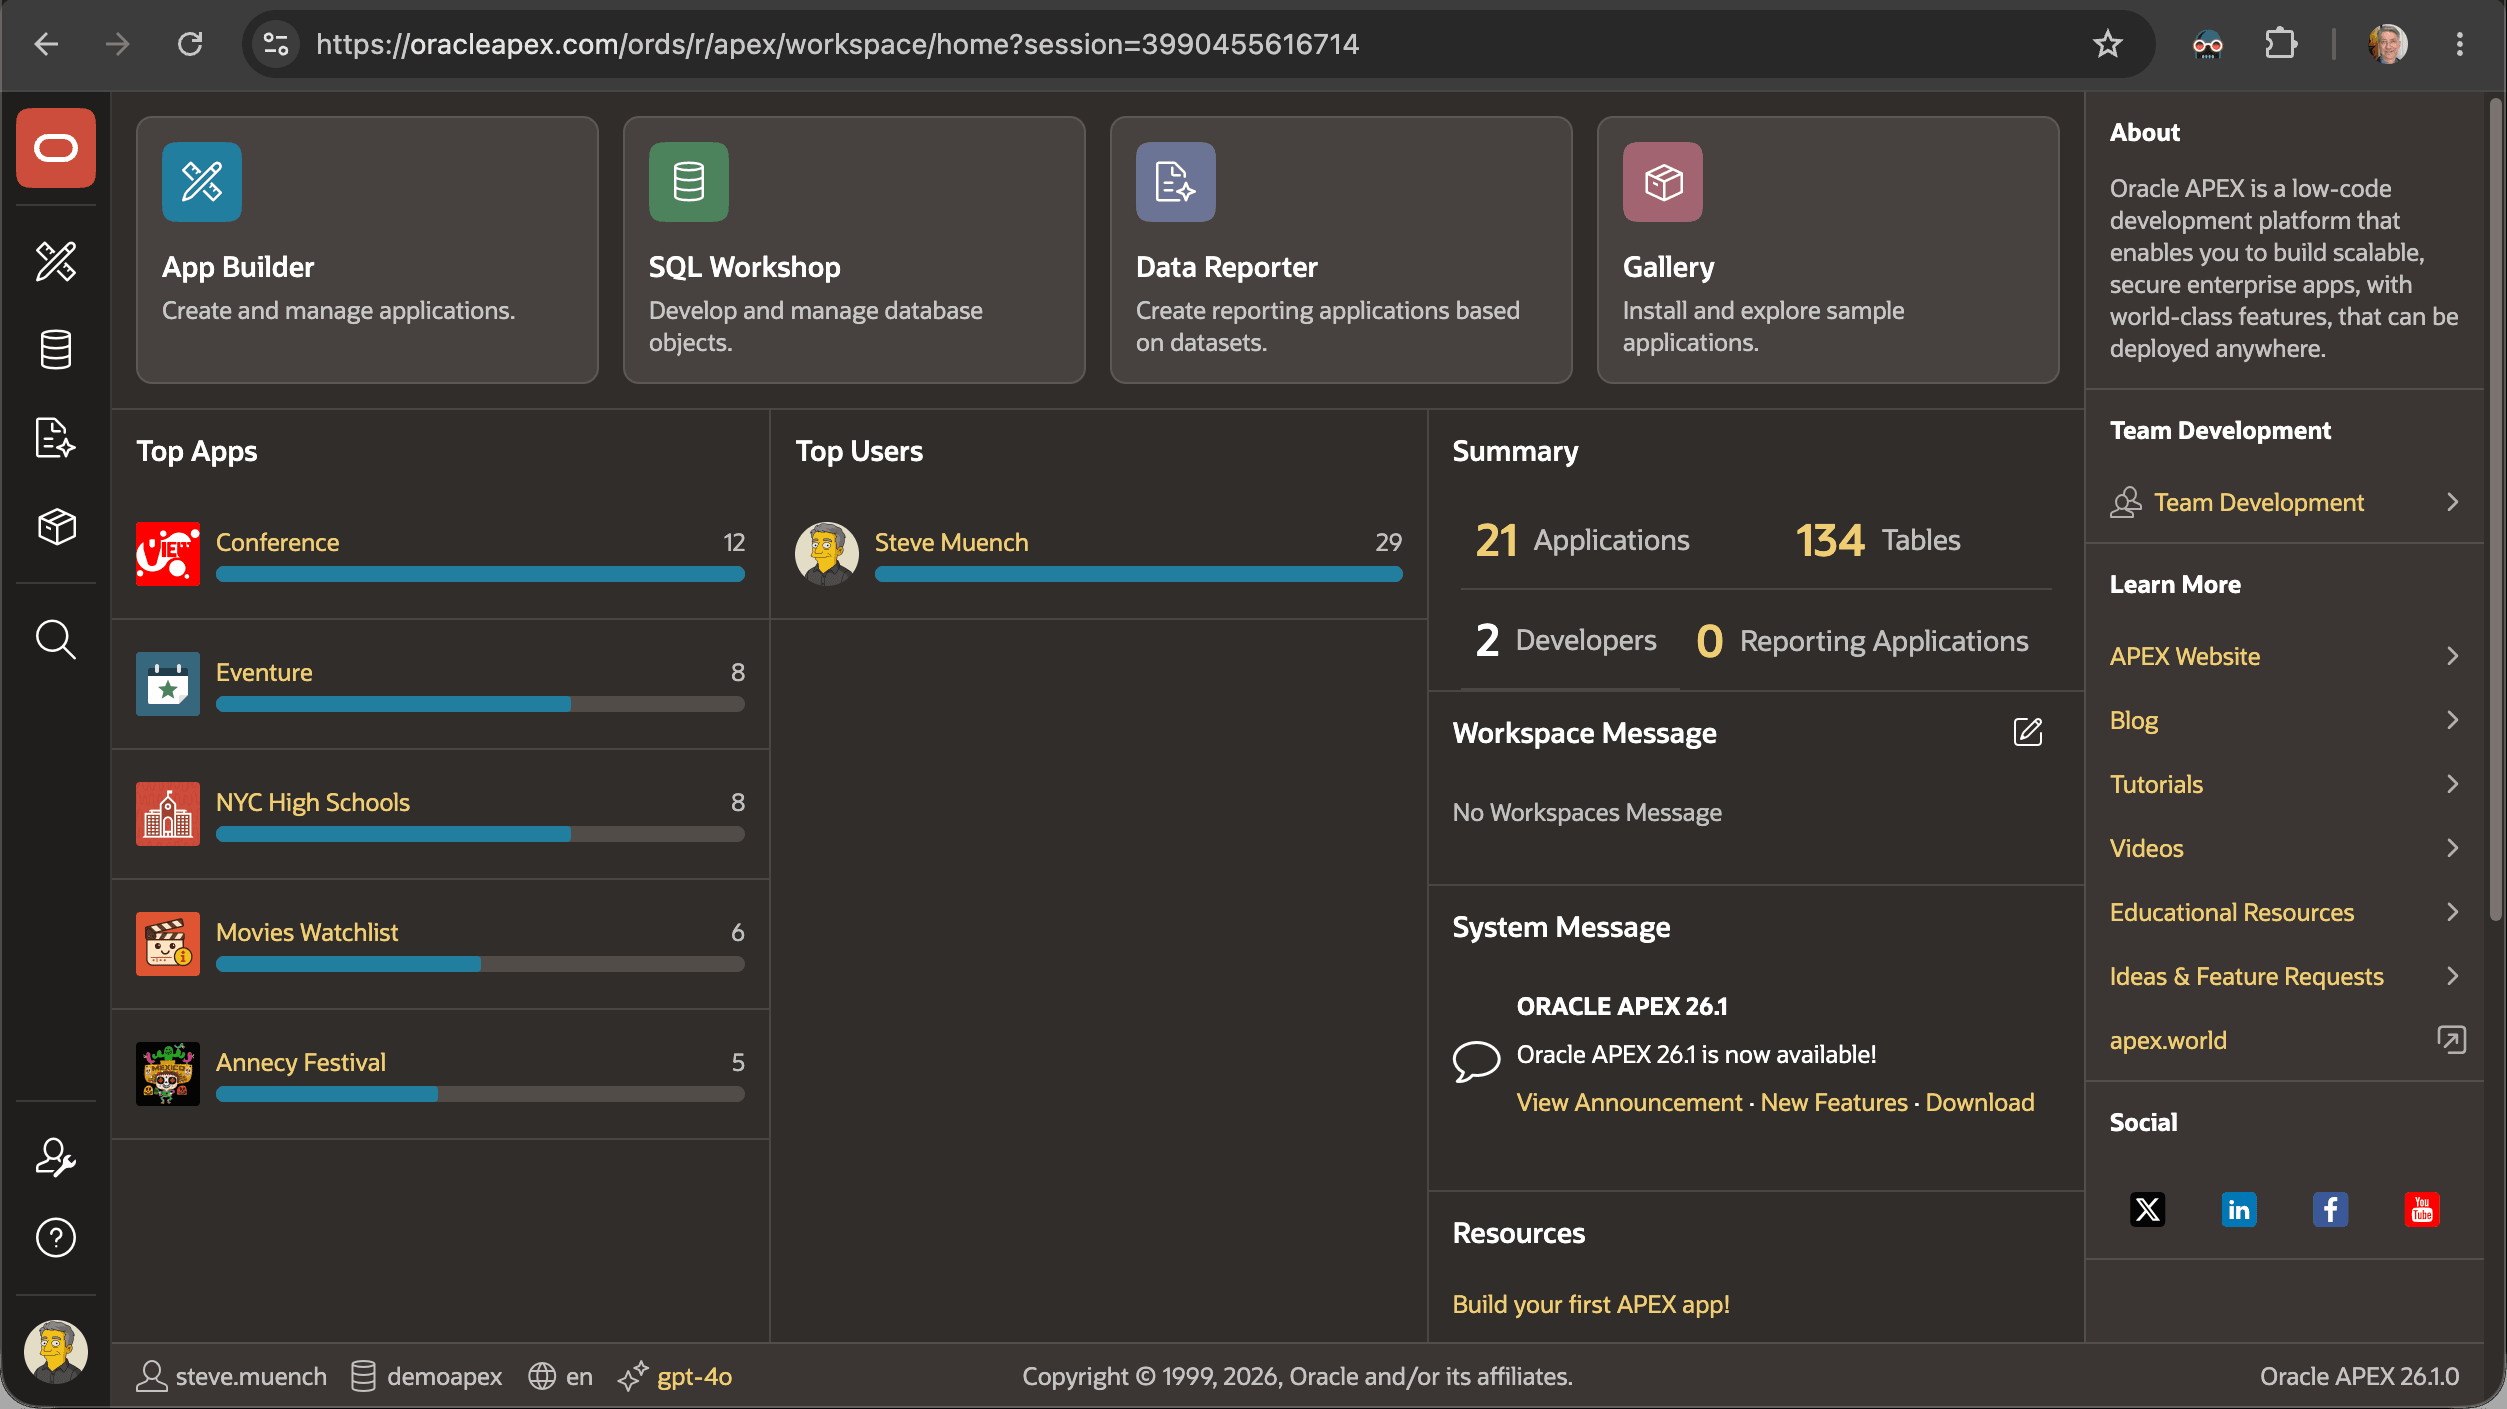2507x1409 pixels.
Task: Bookmark this page with star icon
Action: click(2108, 44)
